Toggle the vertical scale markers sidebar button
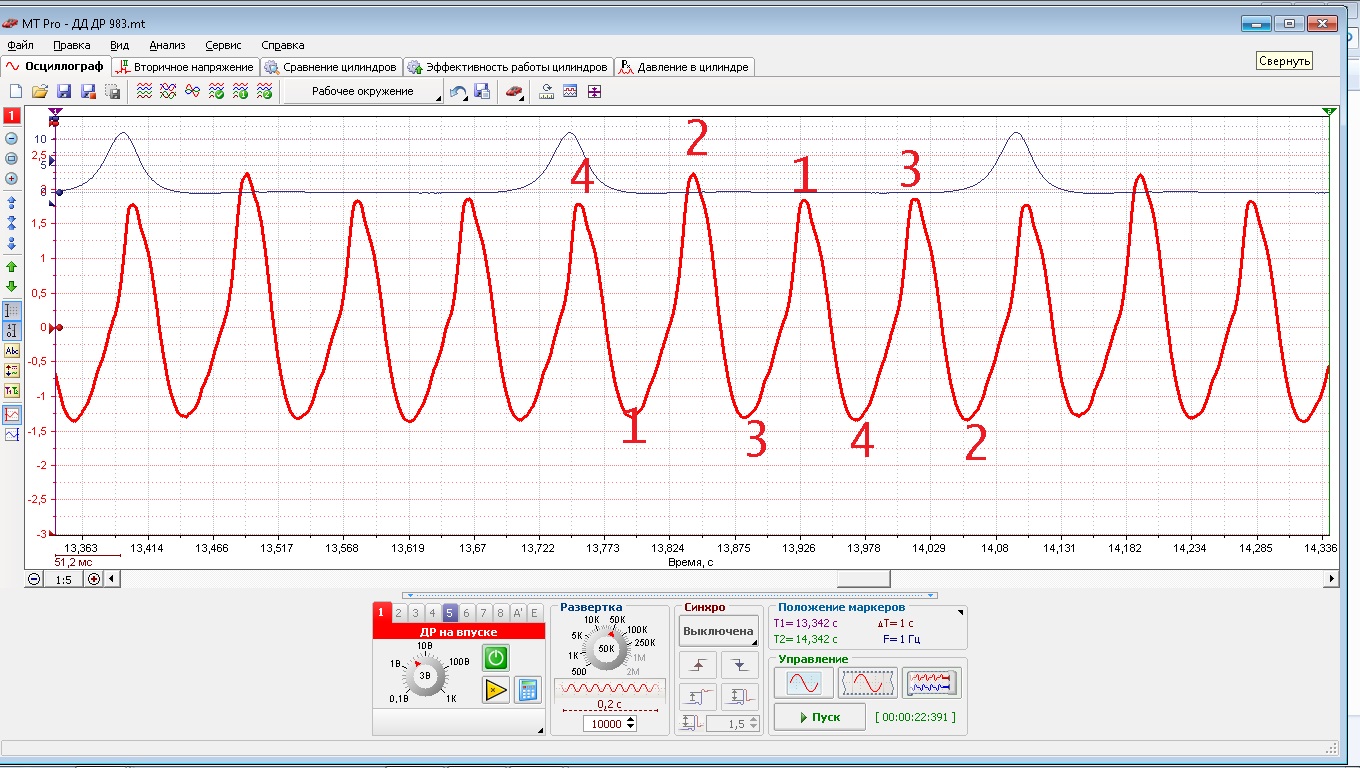The image size is (1360, 768). click(x=12, y=330)
